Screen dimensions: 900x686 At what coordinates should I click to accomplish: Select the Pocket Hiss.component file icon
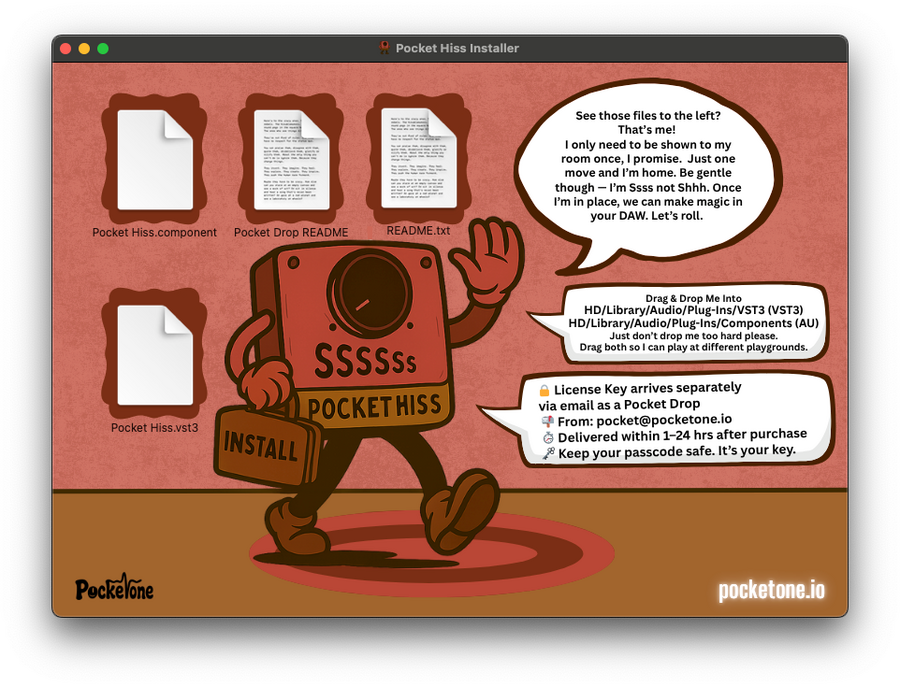tap(154, 159)
